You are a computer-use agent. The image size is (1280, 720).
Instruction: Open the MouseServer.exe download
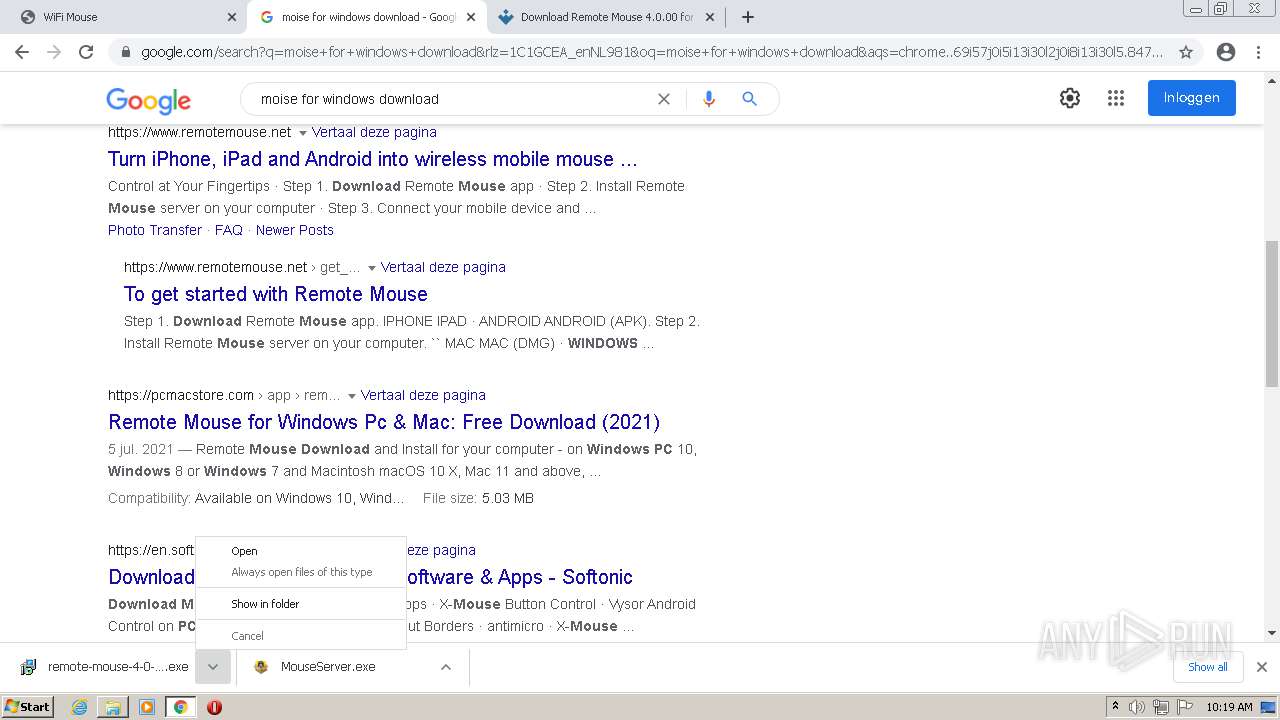pyautogui.click(x=330, y=667)
